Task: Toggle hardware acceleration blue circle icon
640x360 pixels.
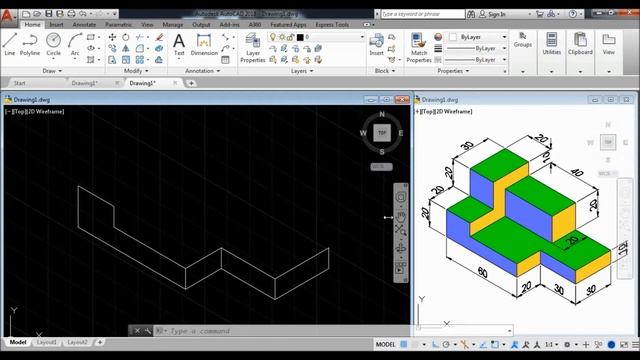Action: click(611, 344)
